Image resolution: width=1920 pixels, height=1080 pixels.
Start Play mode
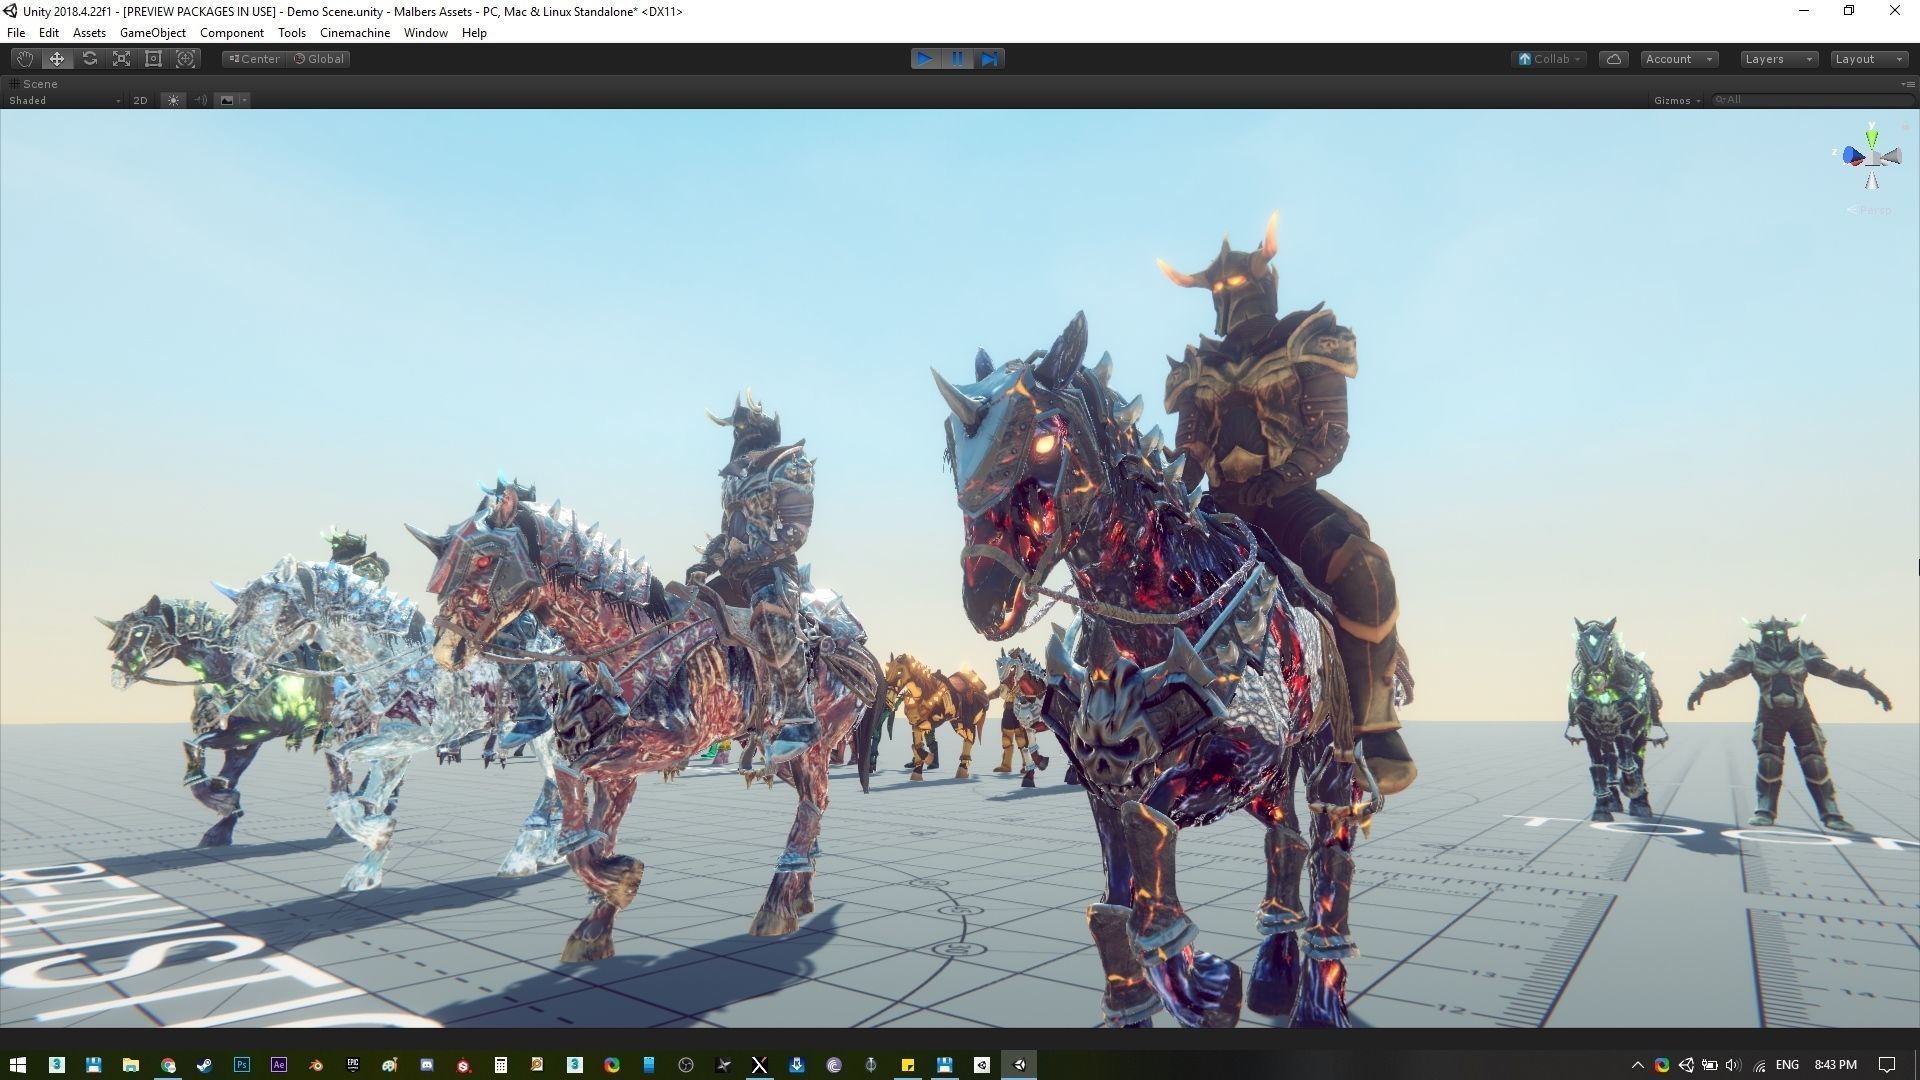coord(925,59)
